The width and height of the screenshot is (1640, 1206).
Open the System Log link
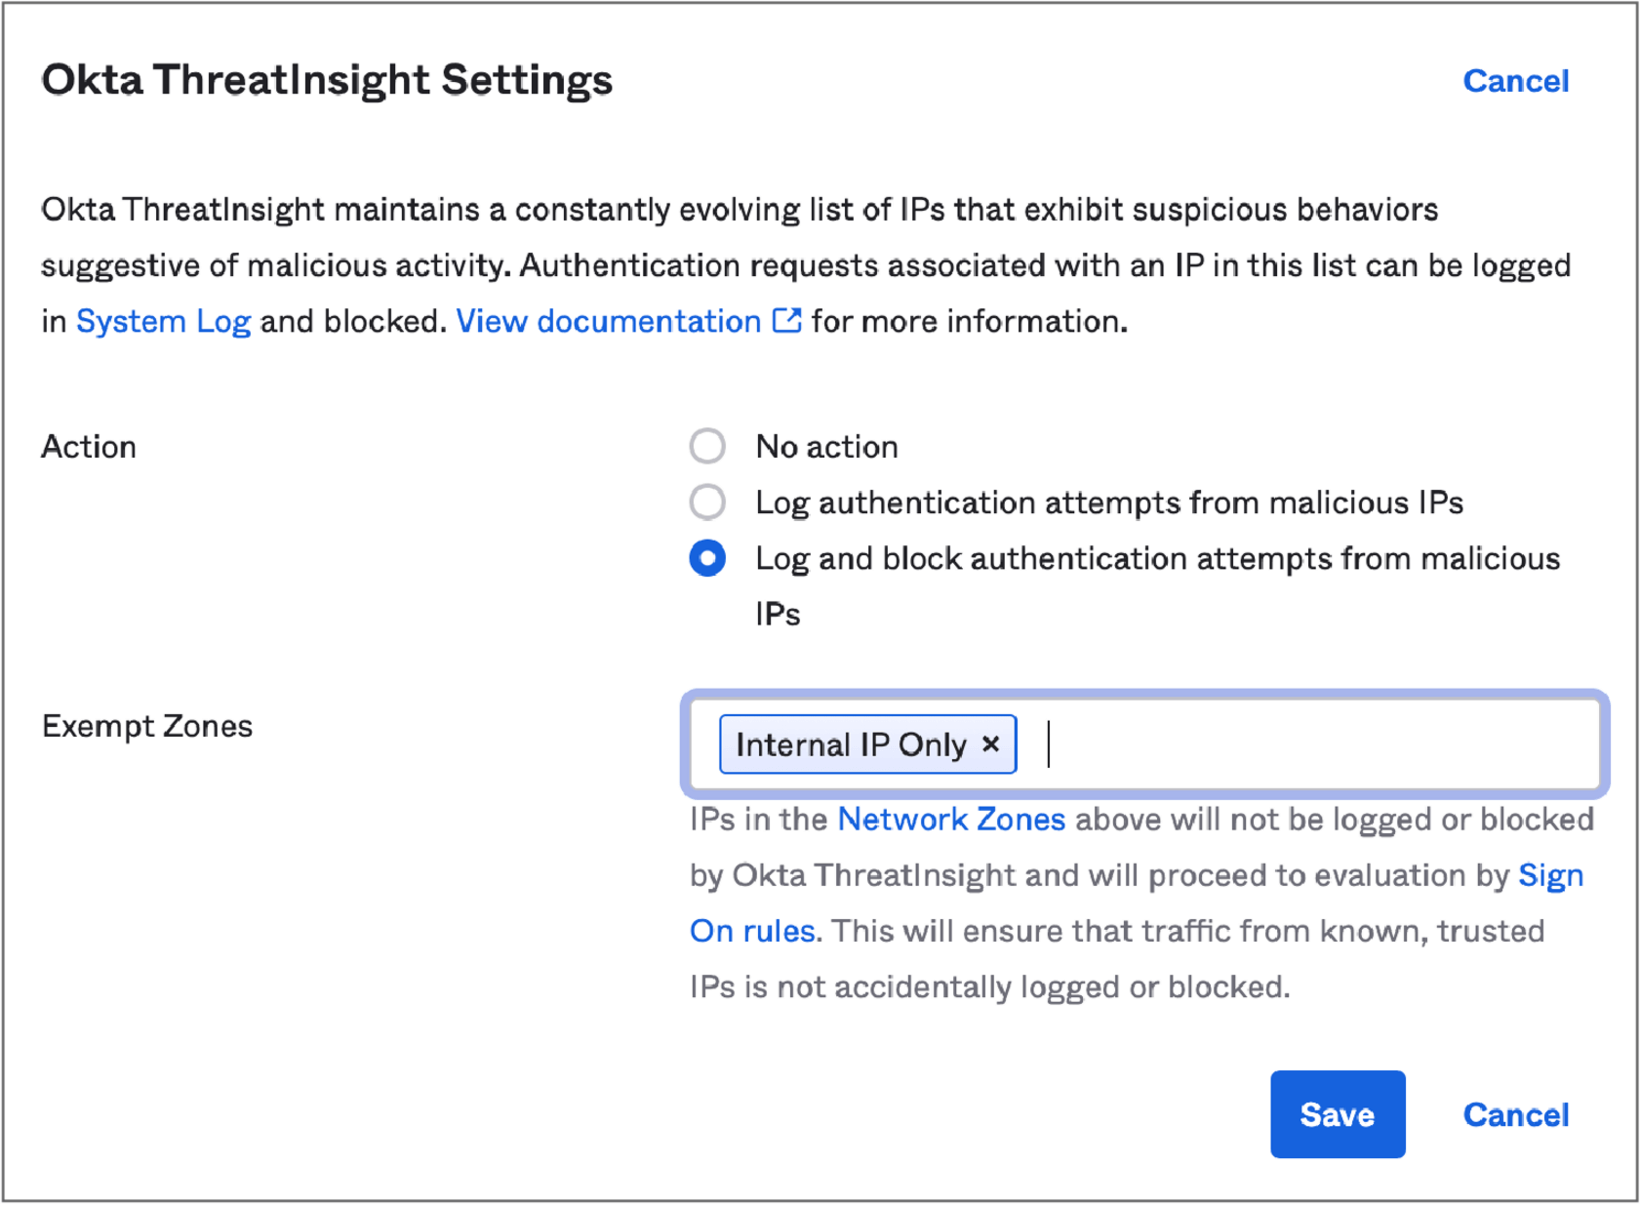click(163, 322)
